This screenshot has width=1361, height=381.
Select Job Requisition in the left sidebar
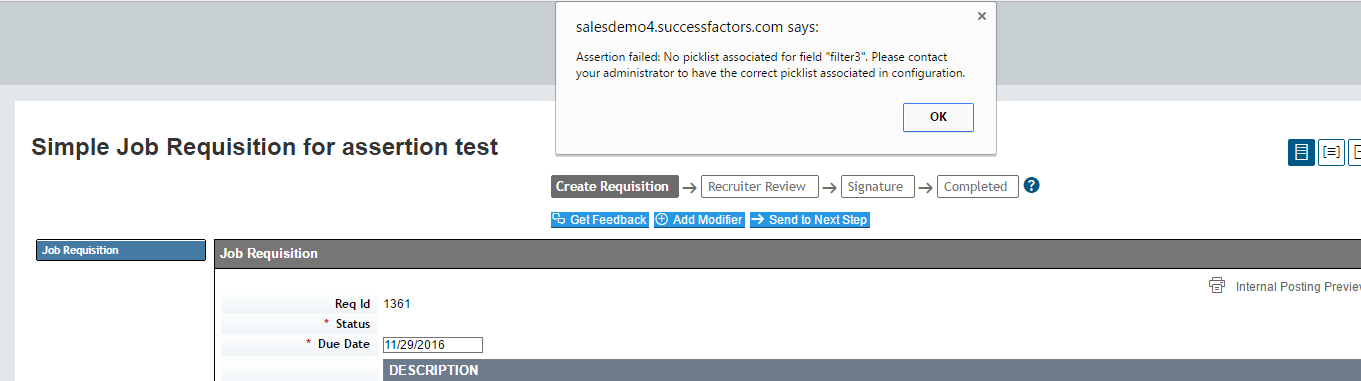[121, 250]
